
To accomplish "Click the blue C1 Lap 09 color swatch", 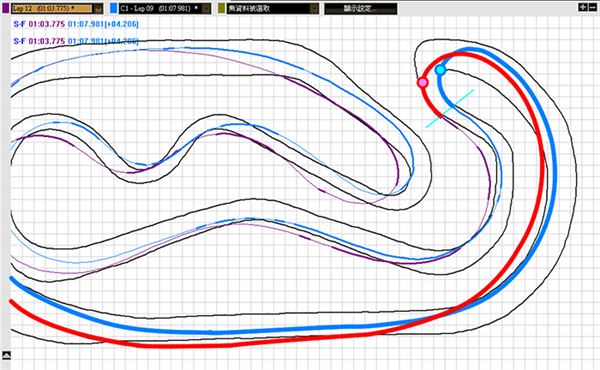I will (113, 8).
